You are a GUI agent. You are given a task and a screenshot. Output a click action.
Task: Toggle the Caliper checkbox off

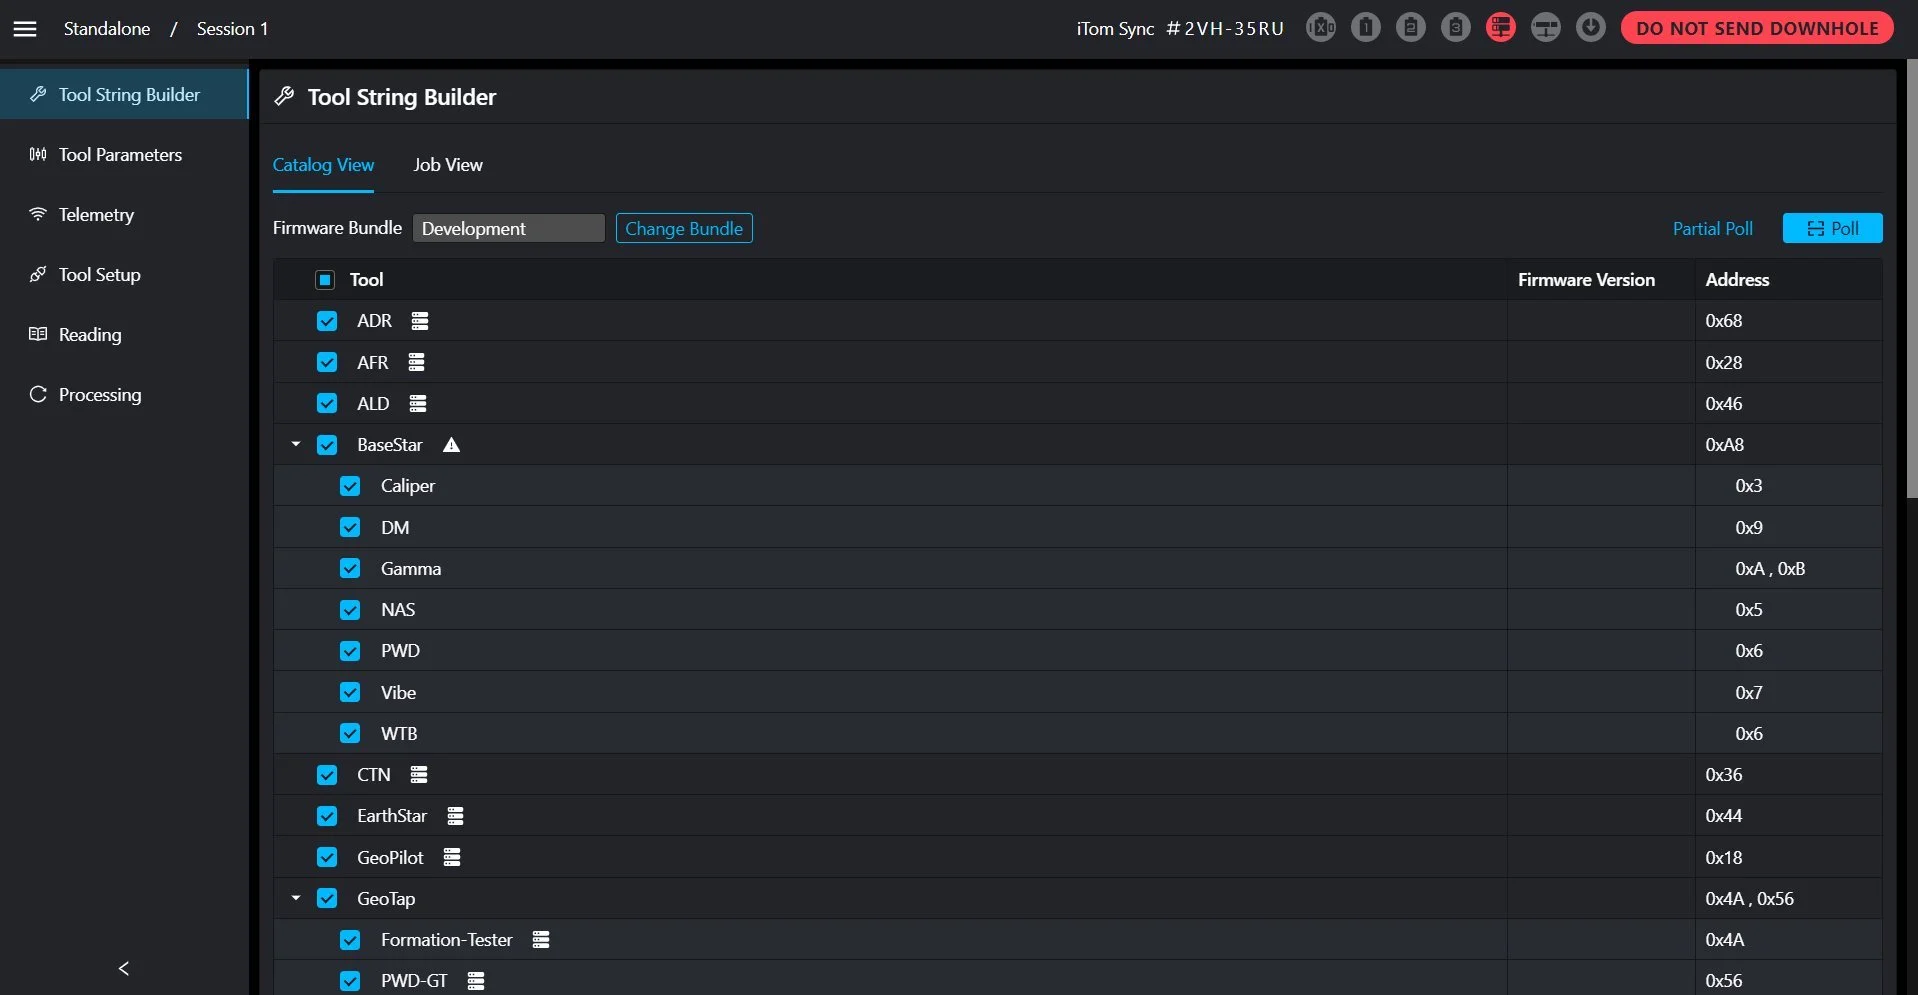[349, 485]
